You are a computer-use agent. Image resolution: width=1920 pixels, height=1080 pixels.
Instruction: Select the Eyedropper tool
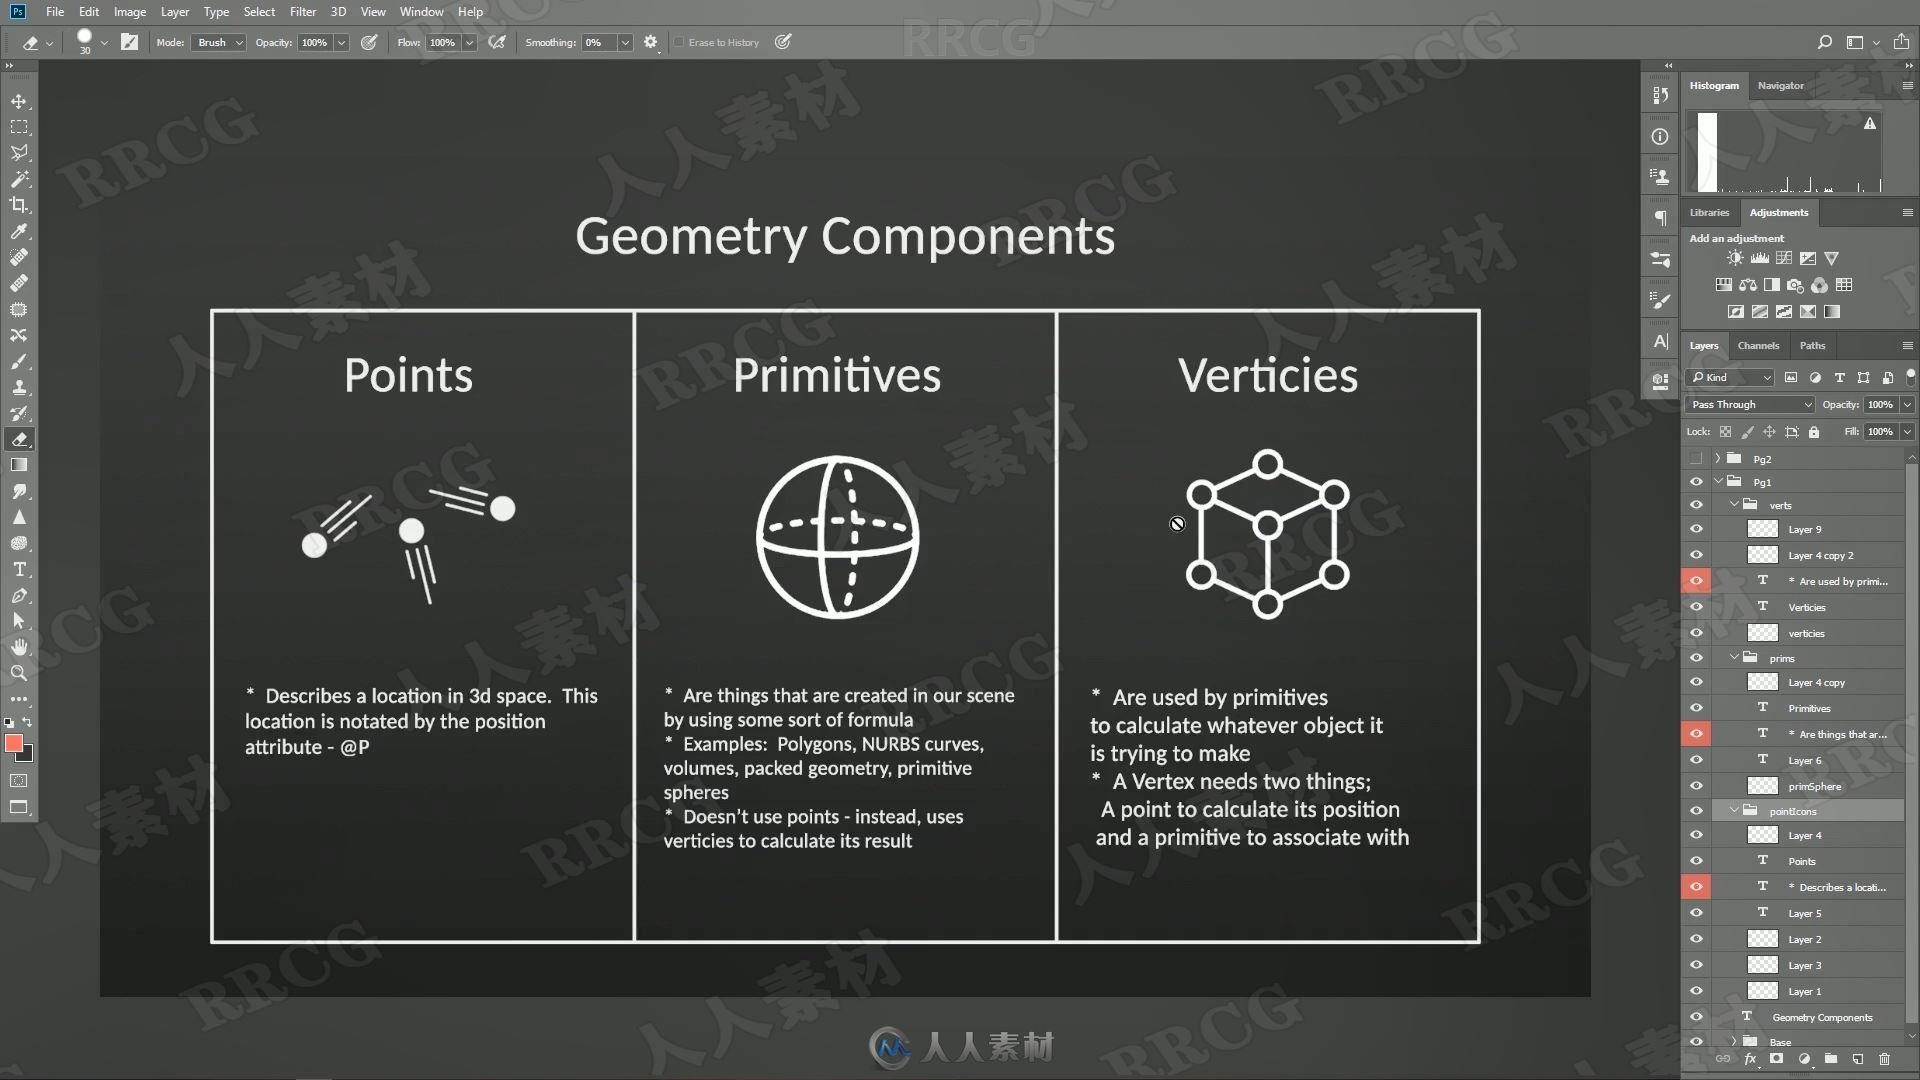coord(18,231)
